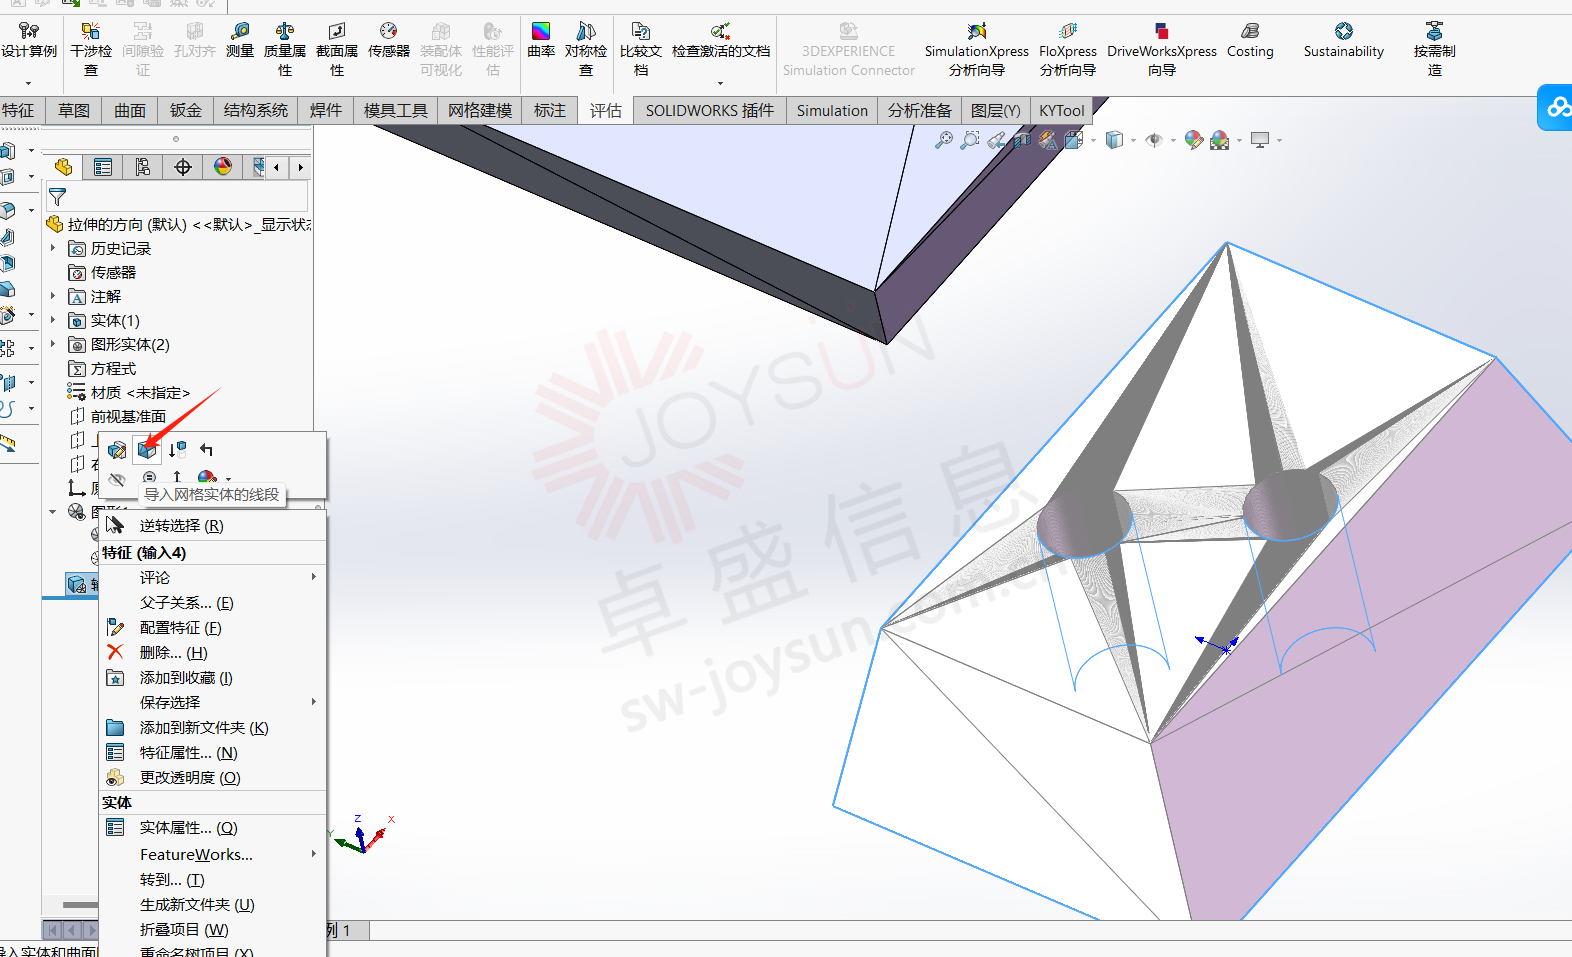Switch to the 特征 ribbon tab
The height and width of the screenshot is (957, 1572).
coord(18,110)
